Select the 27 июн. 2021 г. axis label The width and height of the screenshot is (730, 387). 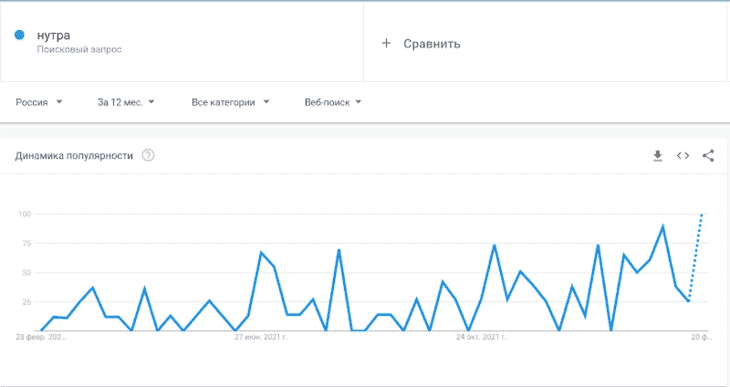(261, 337)
